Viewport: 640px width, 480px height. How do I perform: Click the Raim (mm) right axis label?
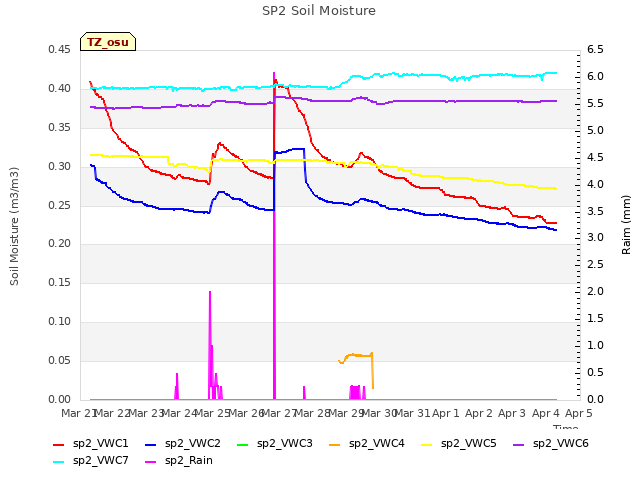pyautogui.click(x=626, y=225)
